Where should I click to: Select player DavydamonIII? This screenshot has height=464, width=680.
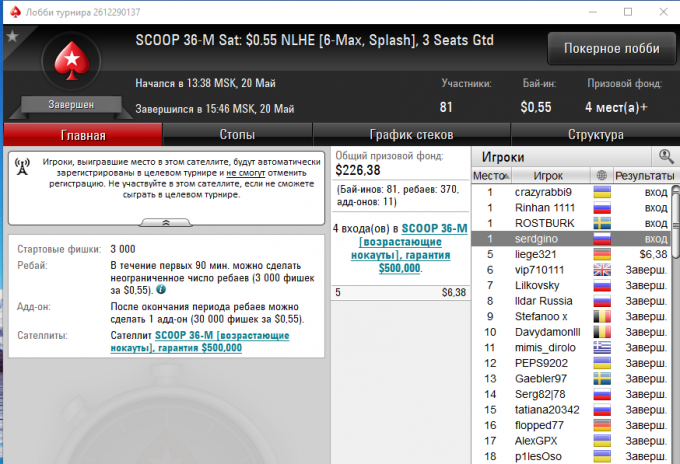coord(571,332)
